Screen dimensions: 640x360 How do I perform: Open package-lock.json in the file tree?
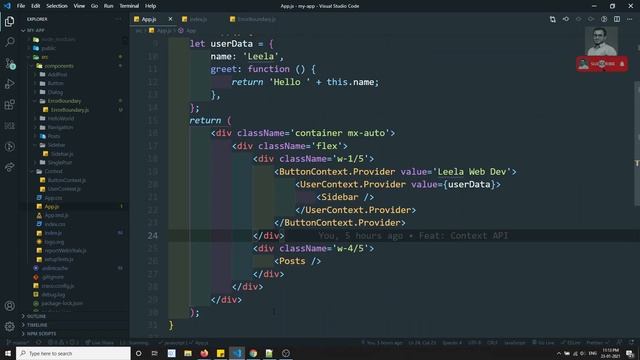(62, 303)
